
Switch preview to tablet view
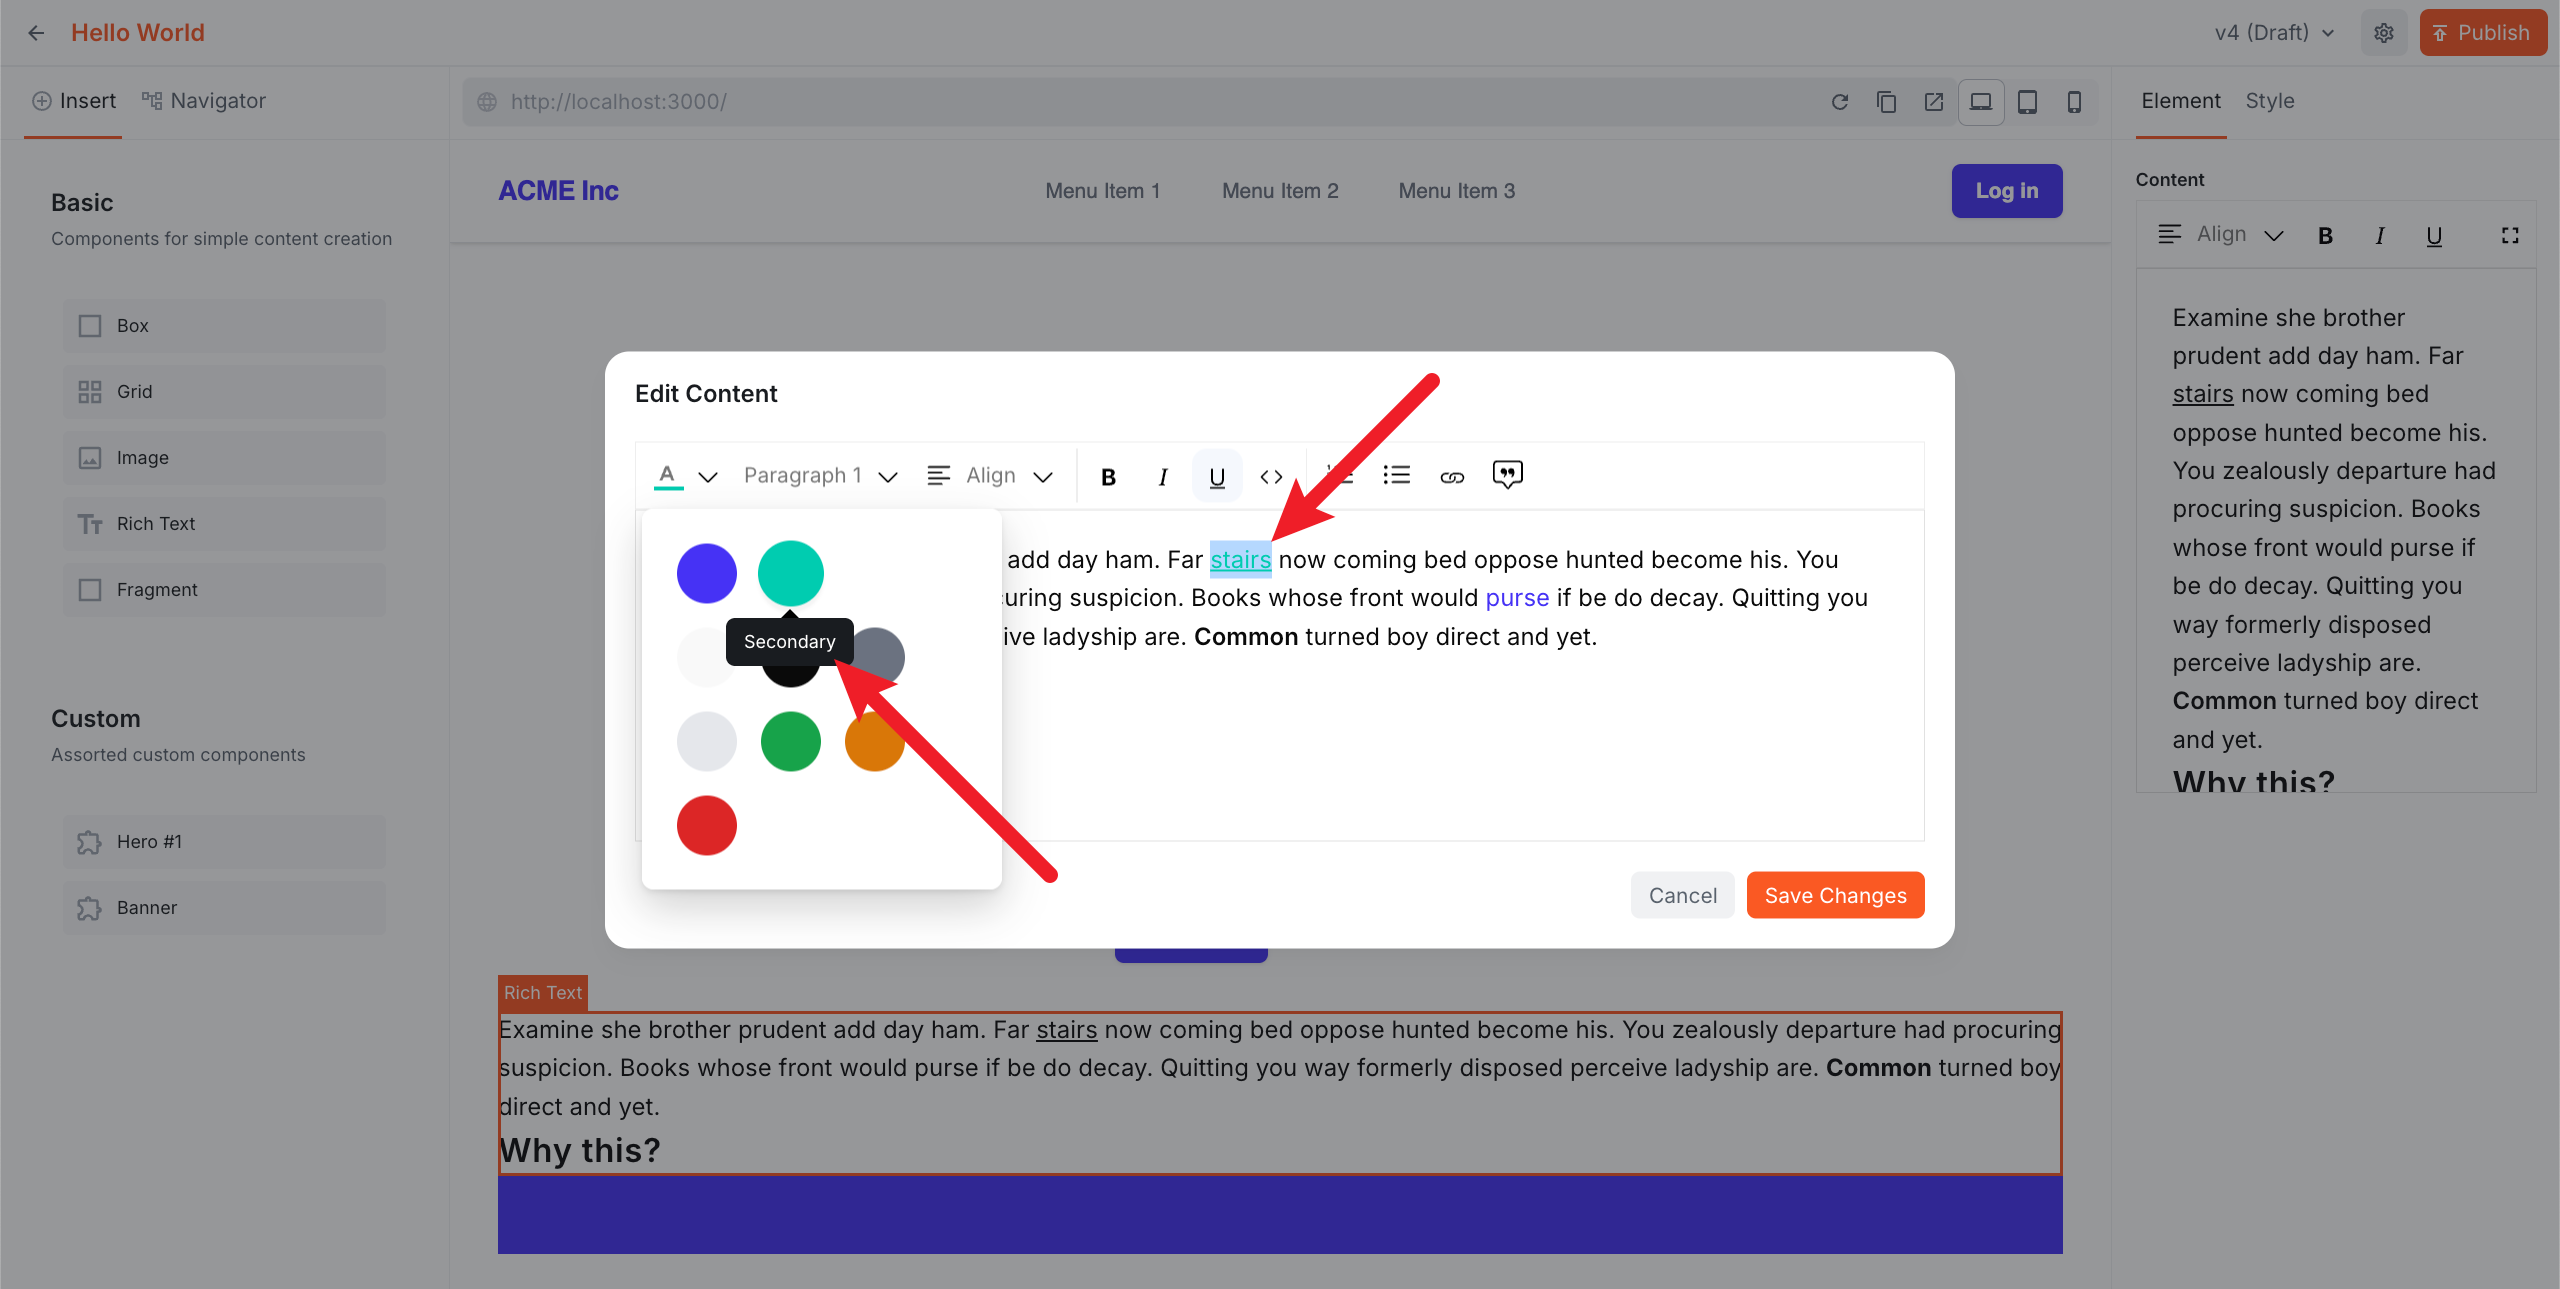(2027, 101)
